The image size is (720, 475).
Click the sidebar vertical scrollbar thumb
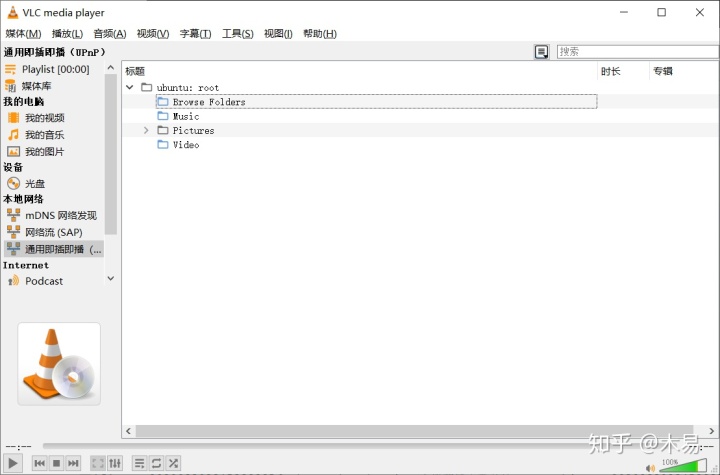pos(111,154)
